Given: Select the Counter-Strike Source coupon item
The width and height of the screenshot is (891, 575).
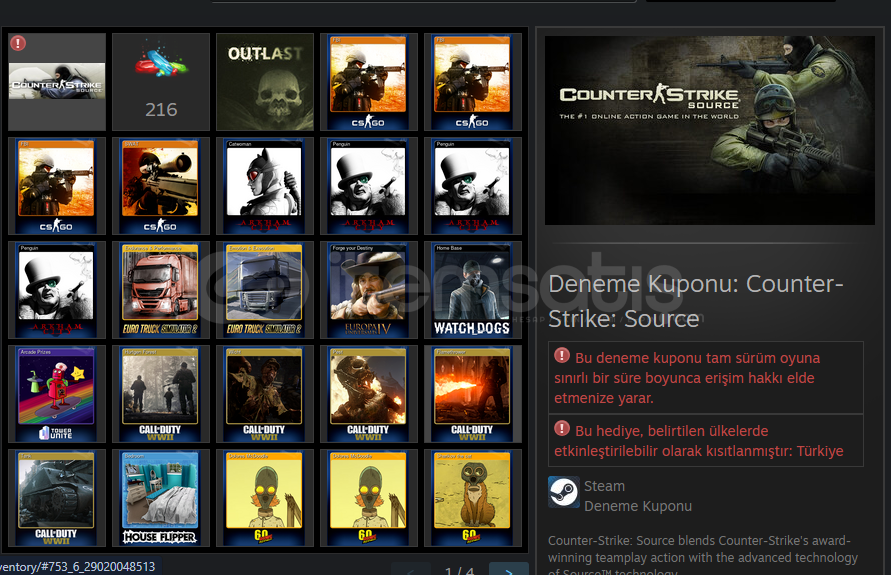Looking at the screenshot, I should pyautogui.click(x=57, y=82).
